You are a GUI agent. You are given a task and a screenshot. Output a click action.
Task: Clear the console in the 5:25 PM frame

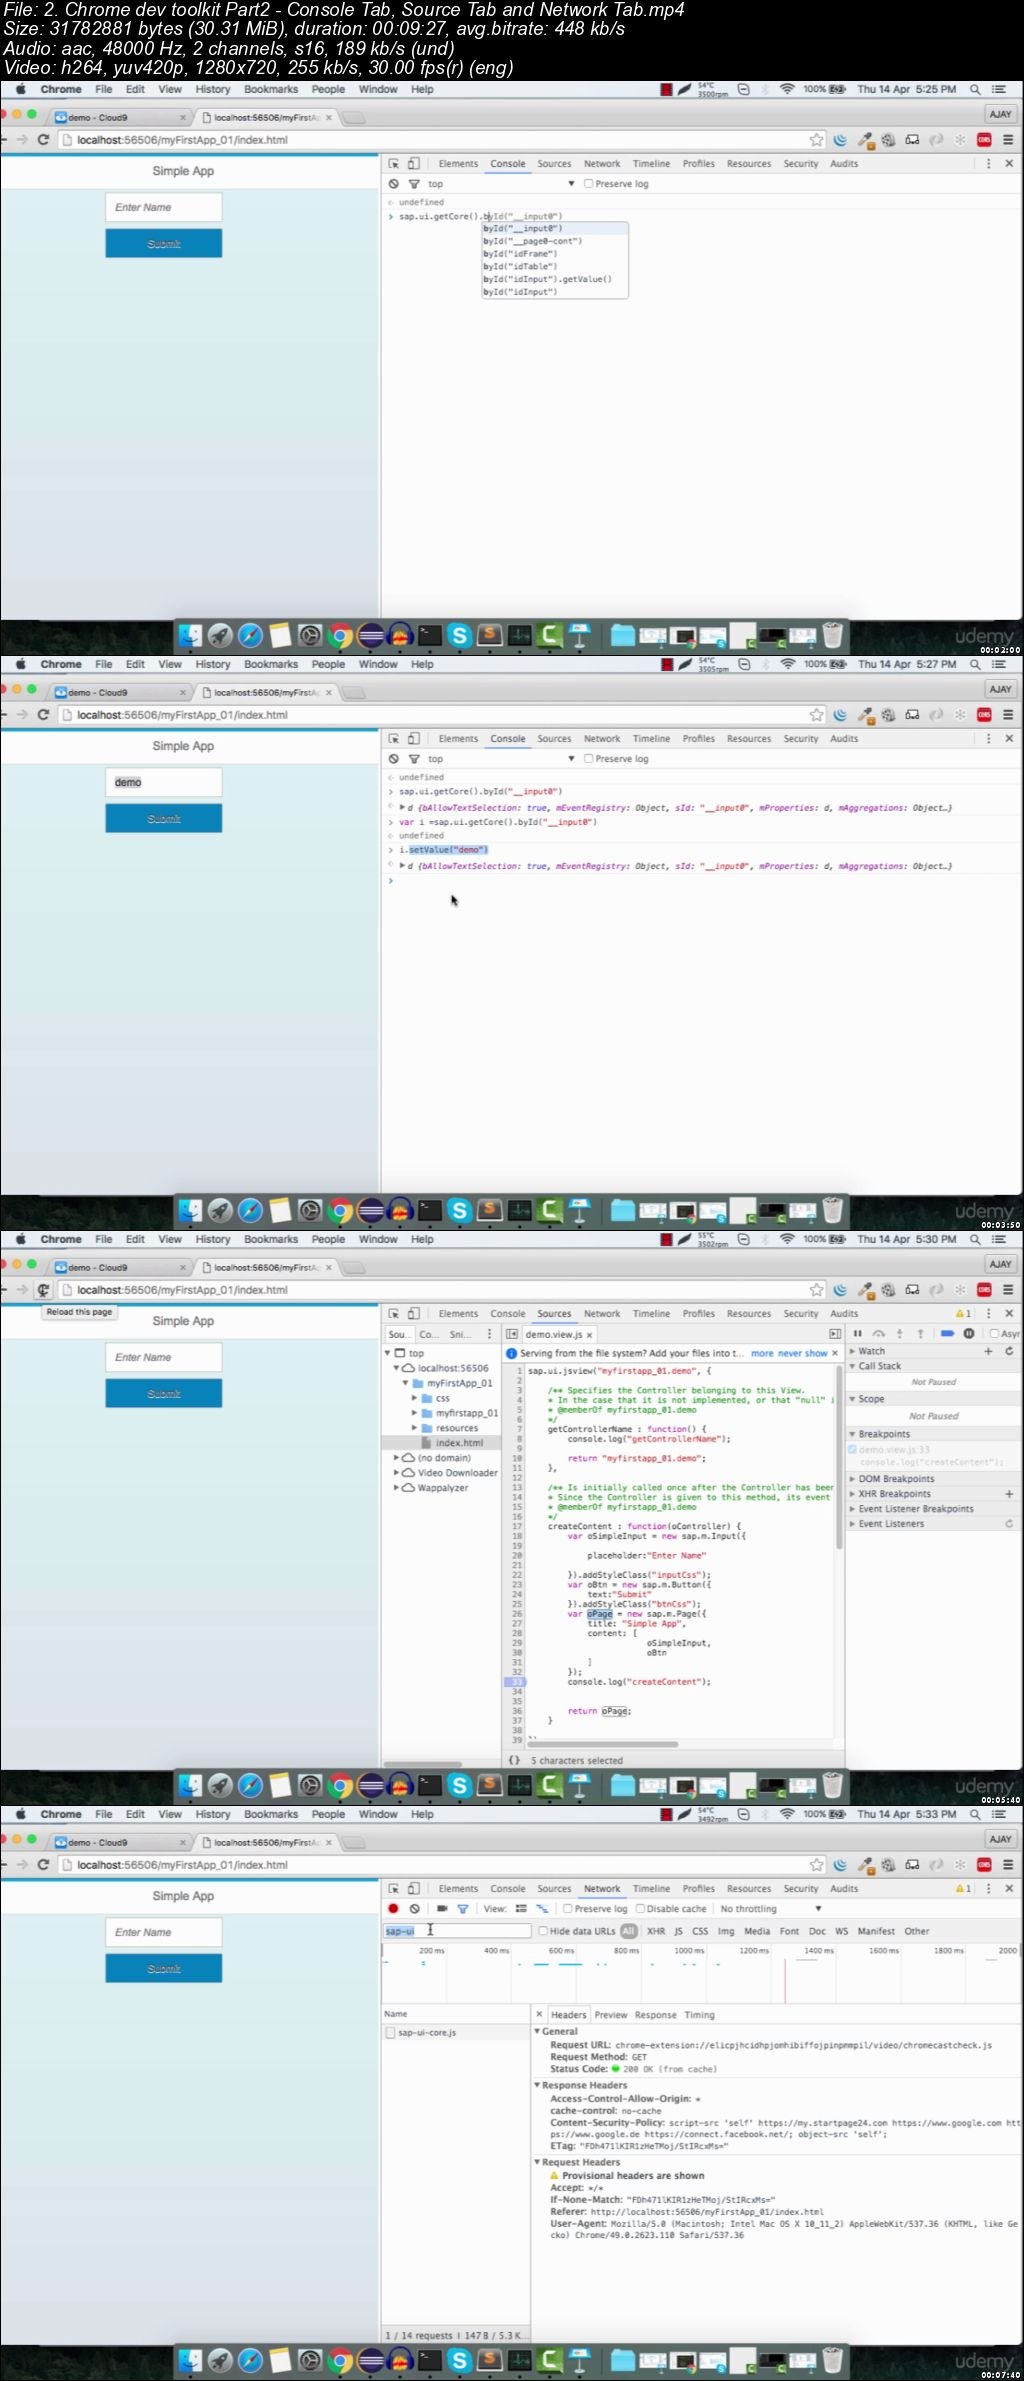click(393, 184)
